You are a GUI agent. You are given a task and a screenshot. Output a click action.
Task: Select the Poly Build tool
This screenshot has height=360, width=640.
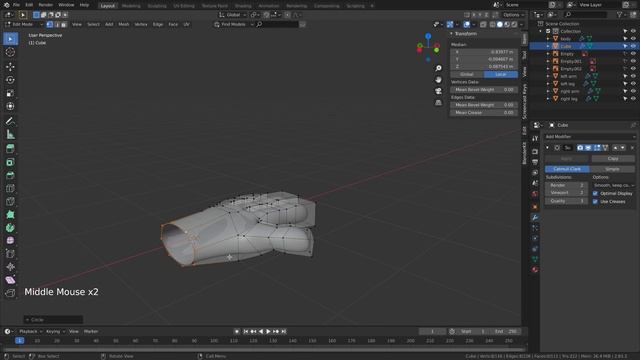[10, 214]
